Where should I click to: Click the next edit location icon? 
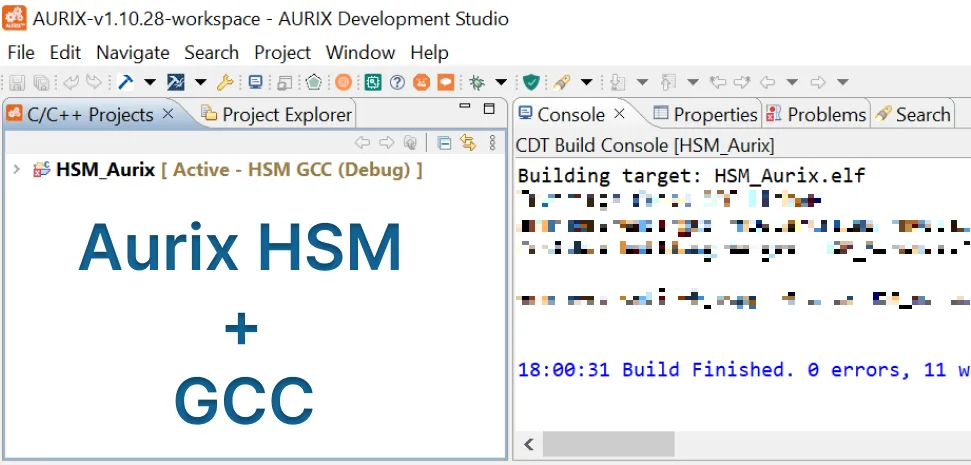[742, 82]
